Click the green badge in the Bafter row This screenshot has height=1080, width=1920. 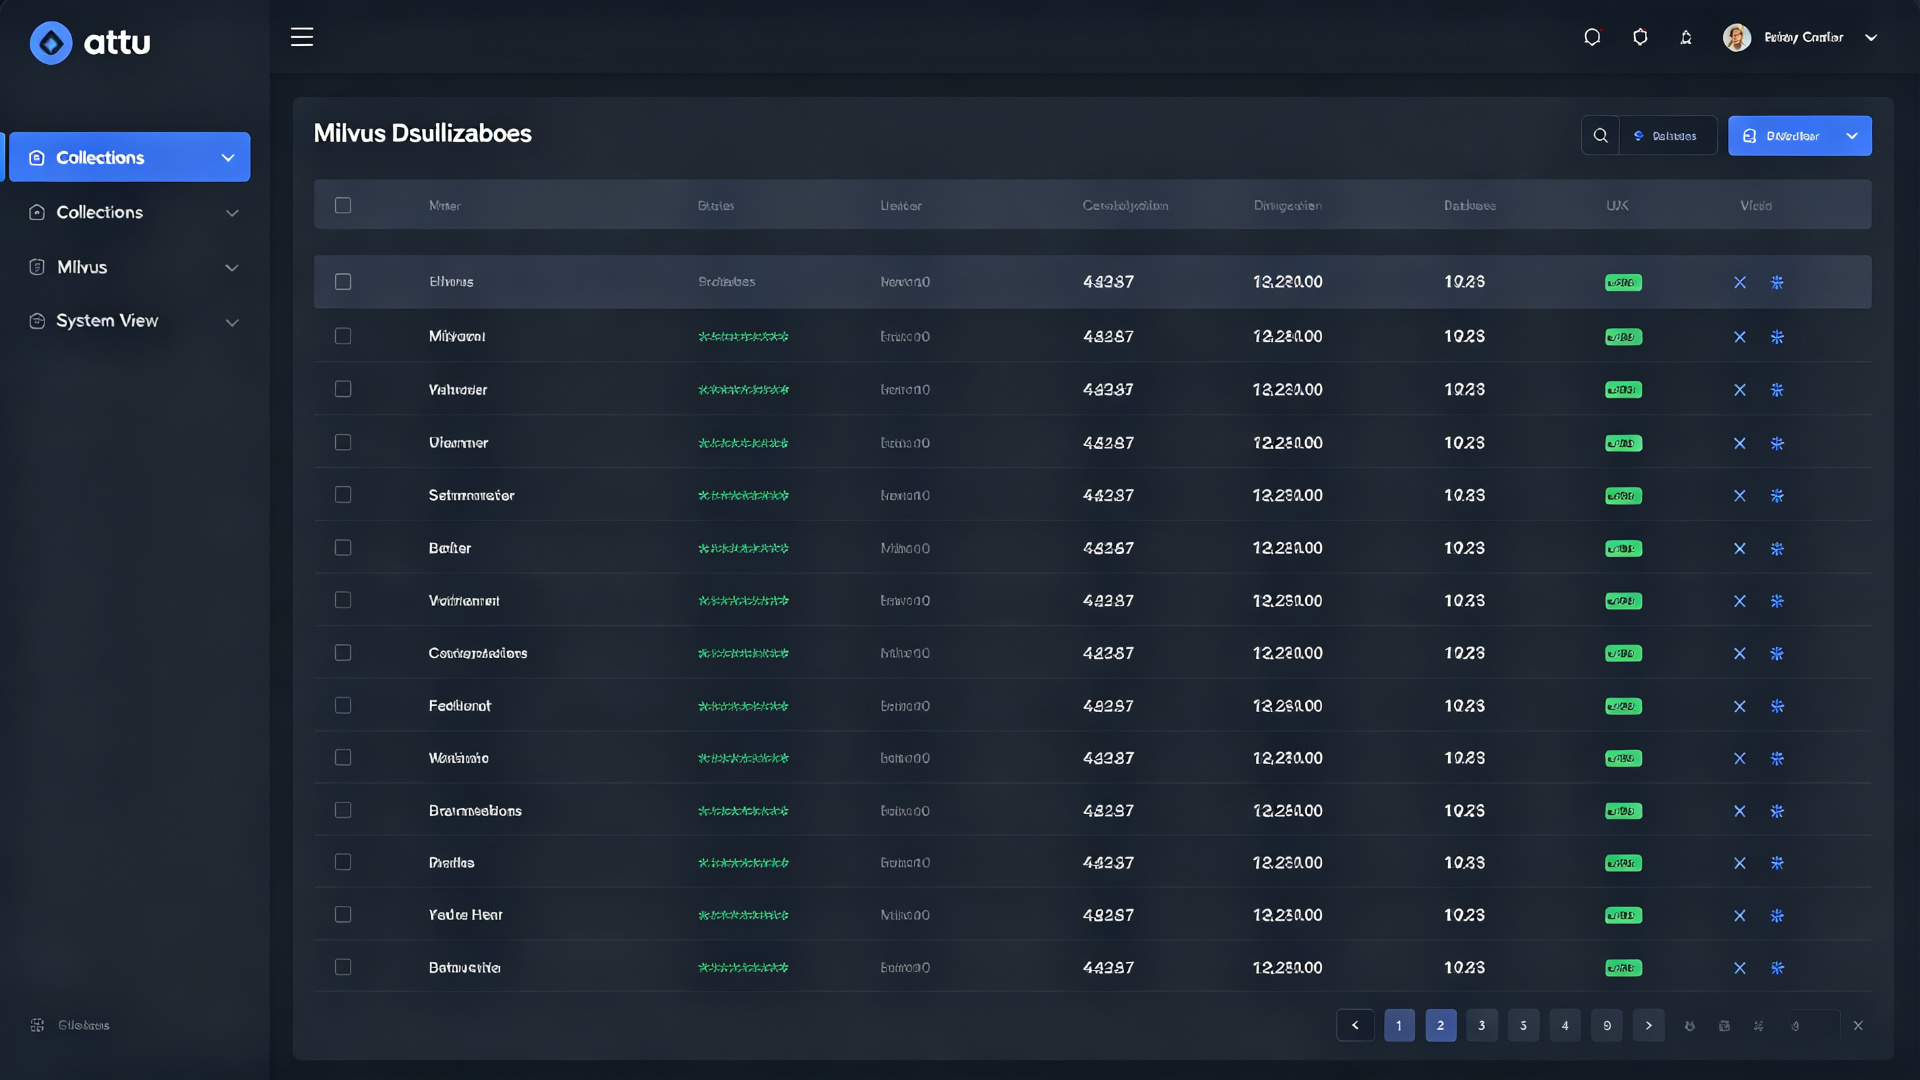tap(1623, 549)
